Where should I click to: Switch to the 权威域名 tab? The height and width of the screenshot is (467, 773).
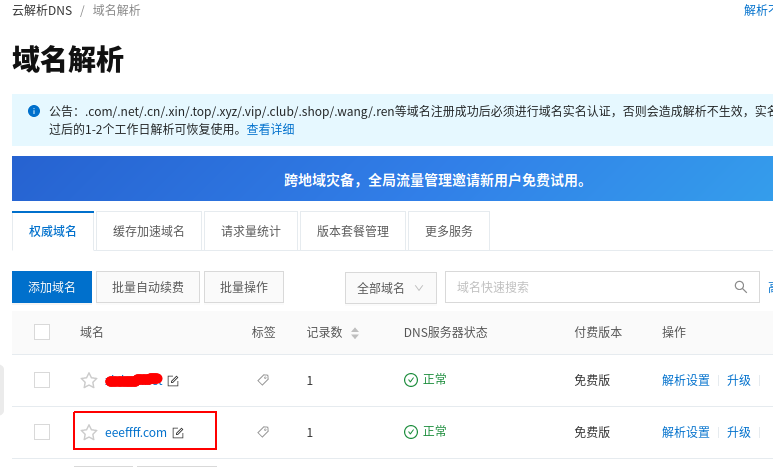point(53,231)
